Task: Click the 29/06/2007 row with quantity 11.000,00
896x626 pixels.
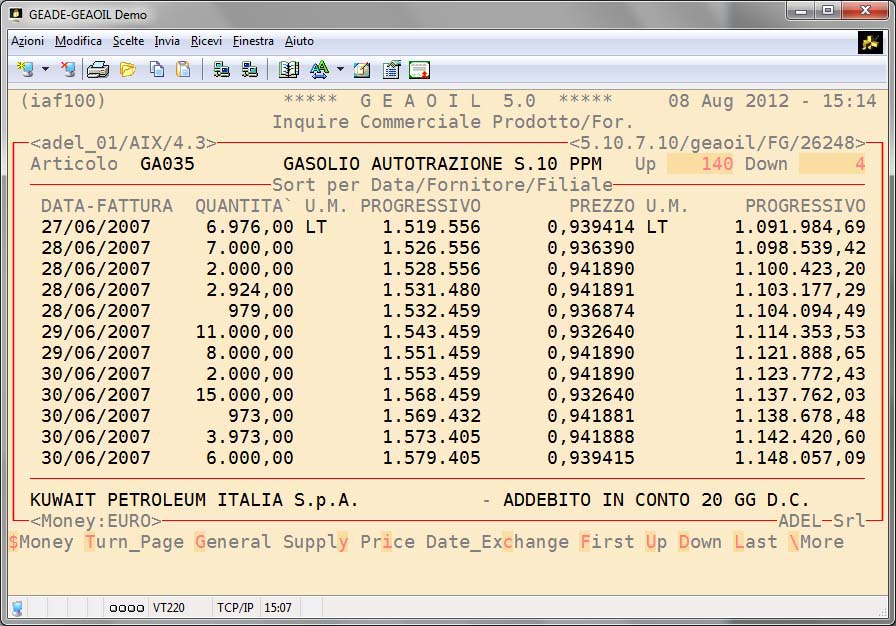Action: click(96, 331)
